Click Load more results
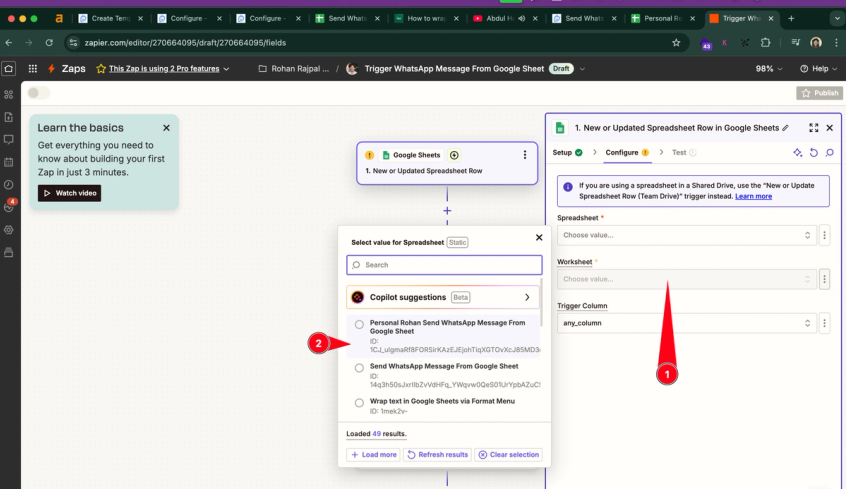846x489 pixels. 373,455
